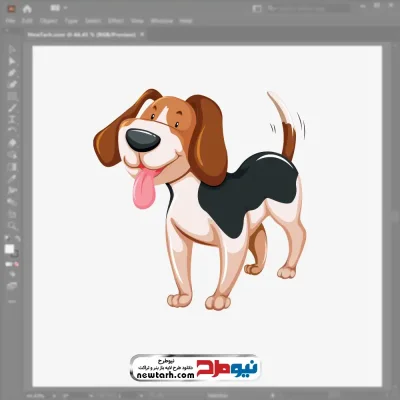Select the Zoom magnifier tool
400x400 pixels.
tap(12, 226)
